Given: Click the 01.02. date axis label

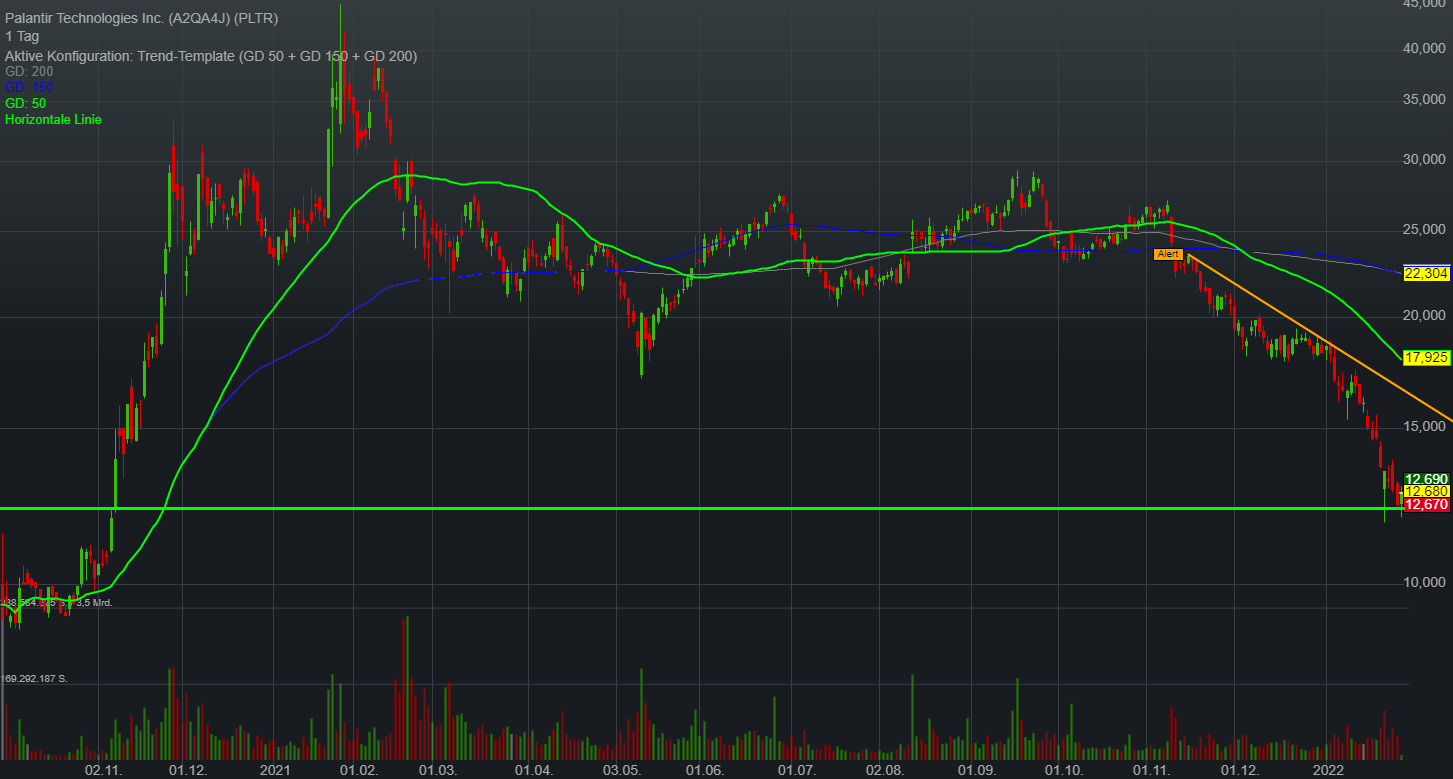Looking at the screenshot, I should [x=360, y=771].
